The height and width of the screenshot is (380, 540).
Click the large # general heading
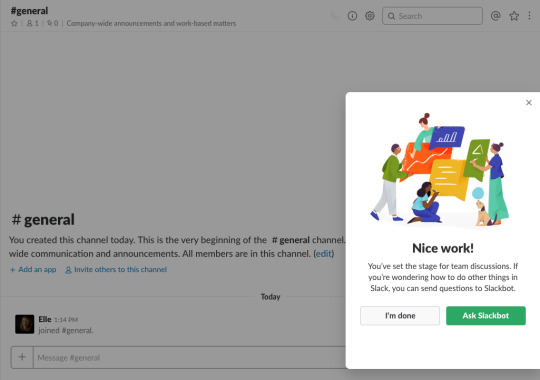click(x=43, y=219)
